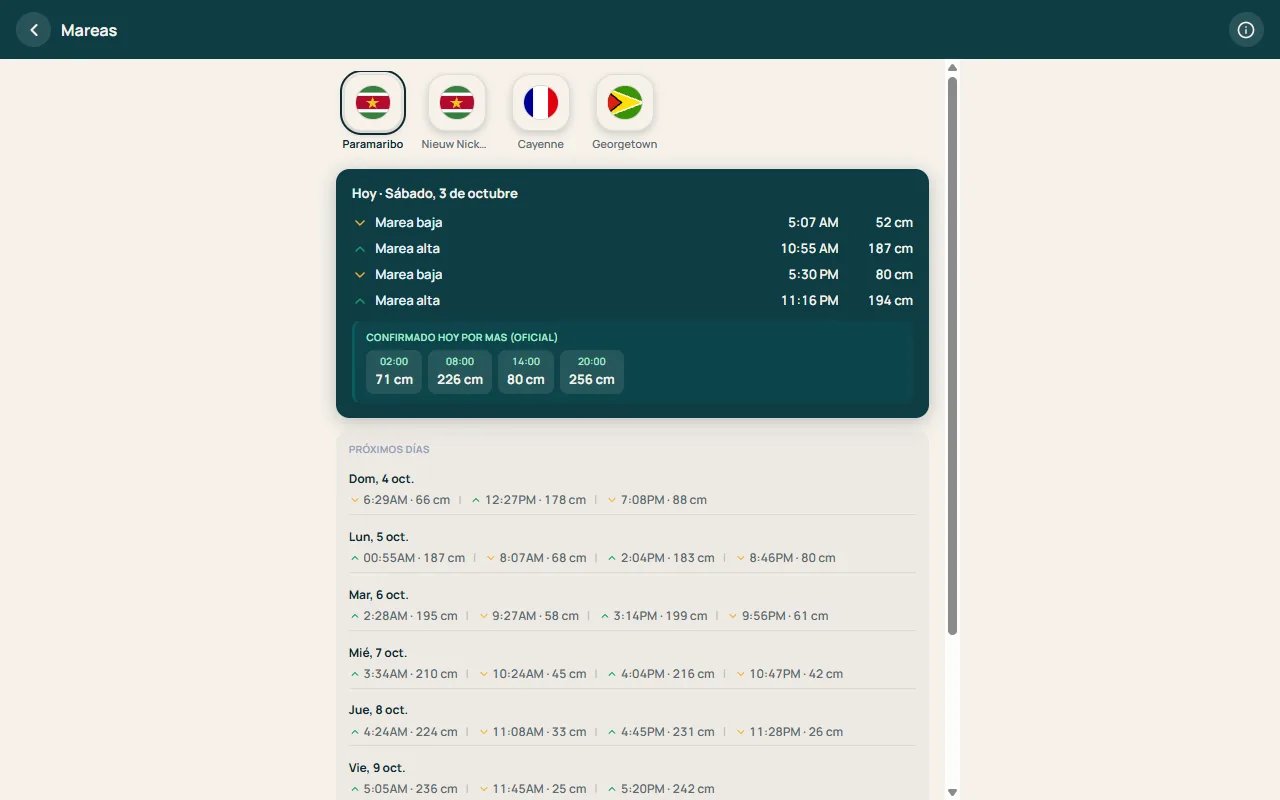Click the 10:55 AM high tide arrow

(x=360, y=249)
